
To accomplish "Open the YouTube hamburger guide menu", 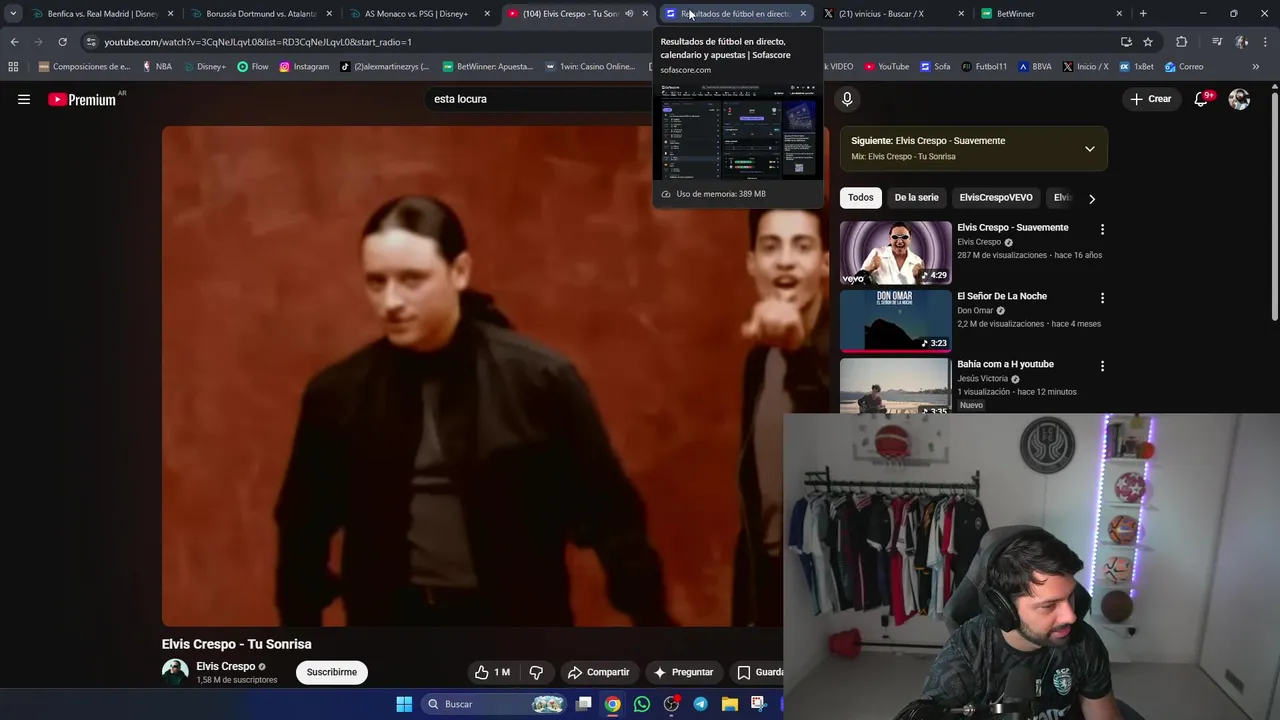I will [x=24, y=99].
